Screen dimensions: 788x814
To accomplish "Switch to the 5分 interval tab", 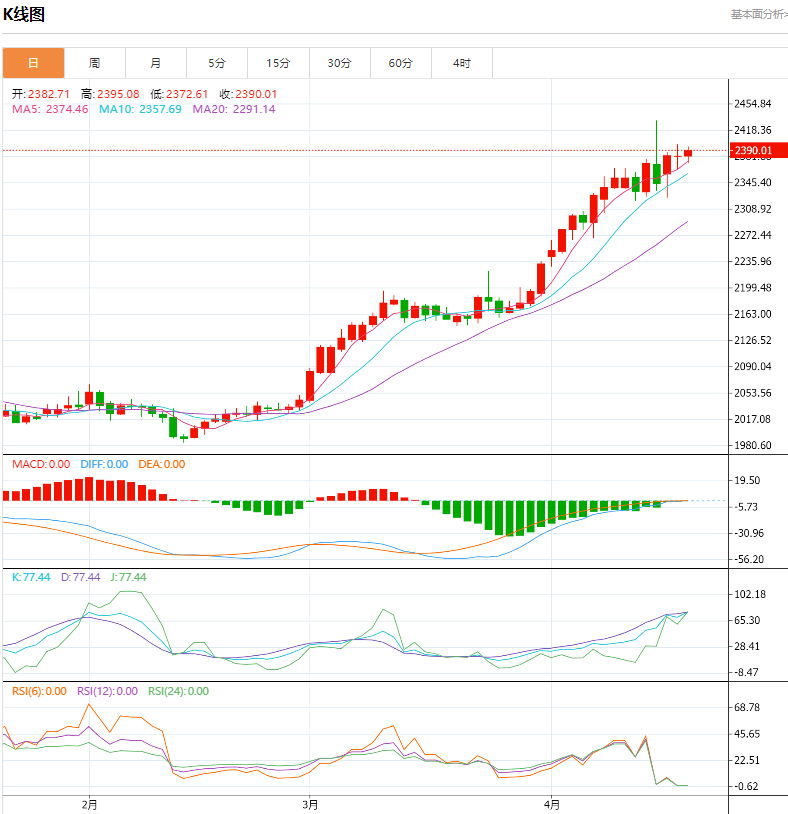I will coord(217,63).
